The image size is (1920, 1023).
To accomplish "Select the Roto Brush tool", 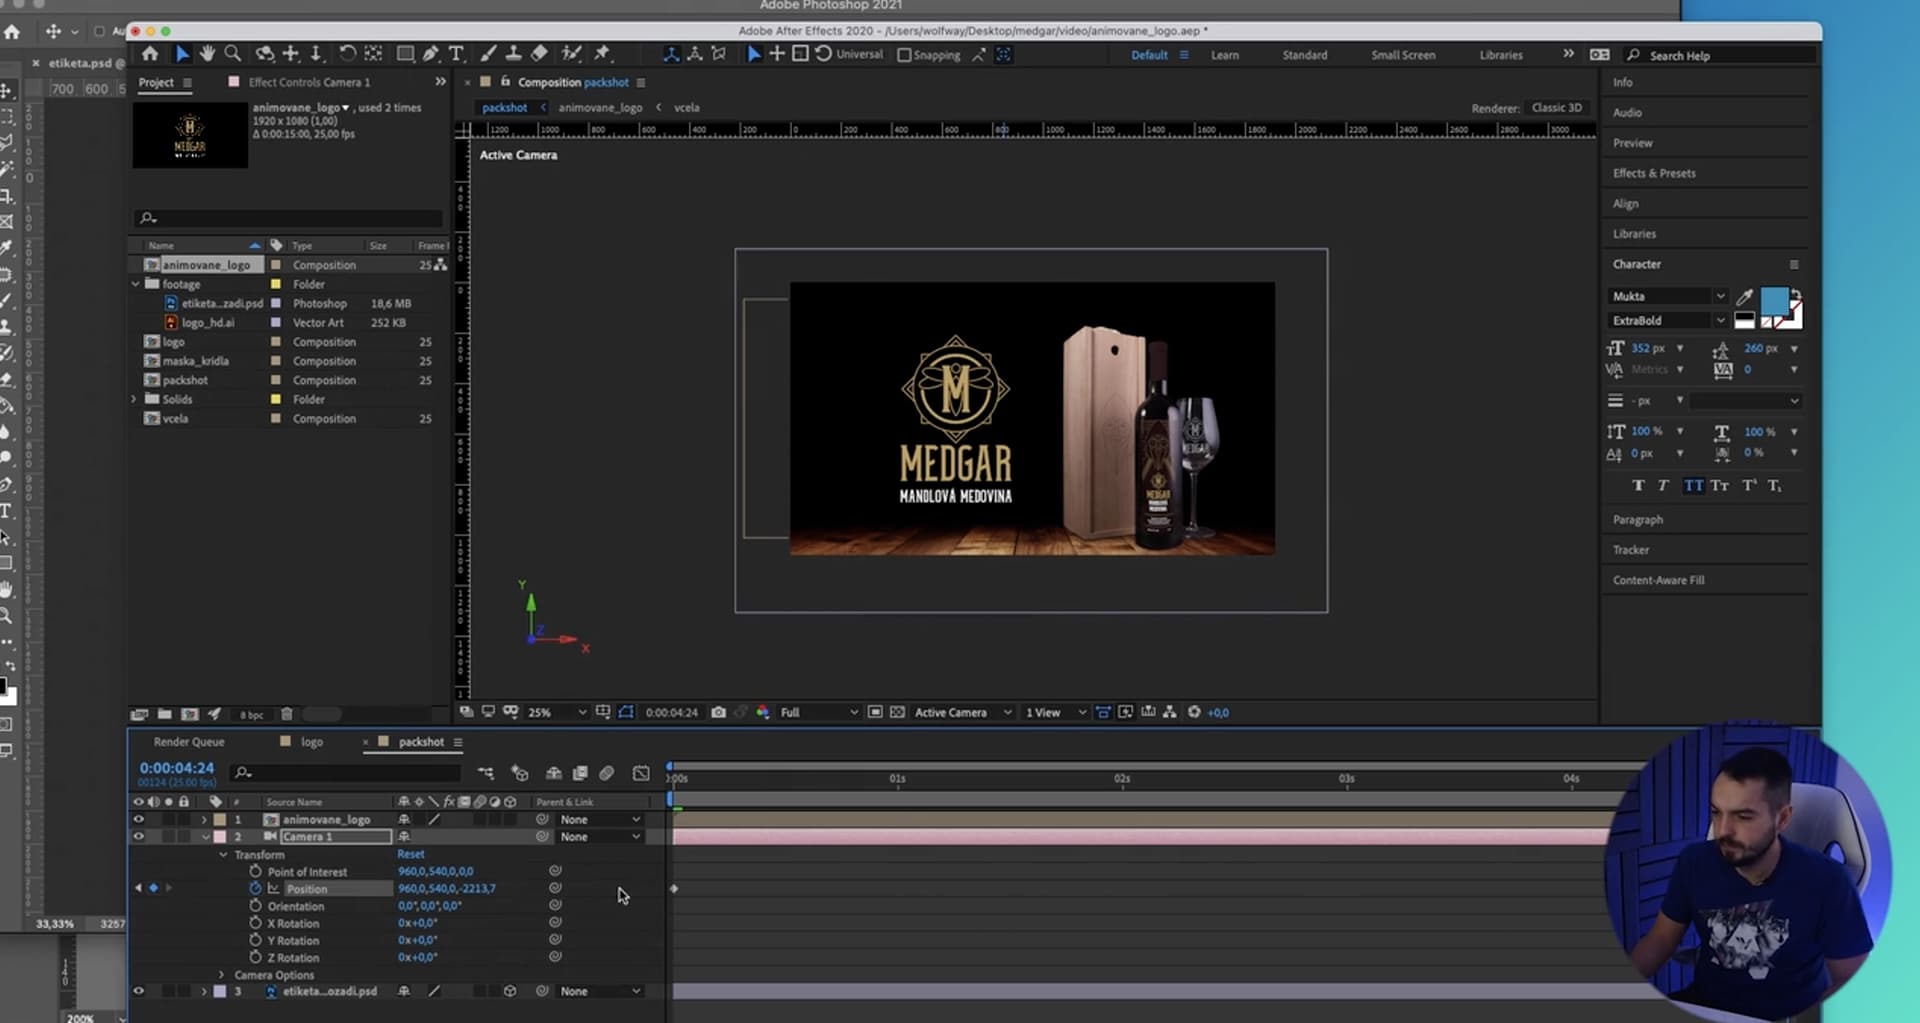I will click(572, 54).
